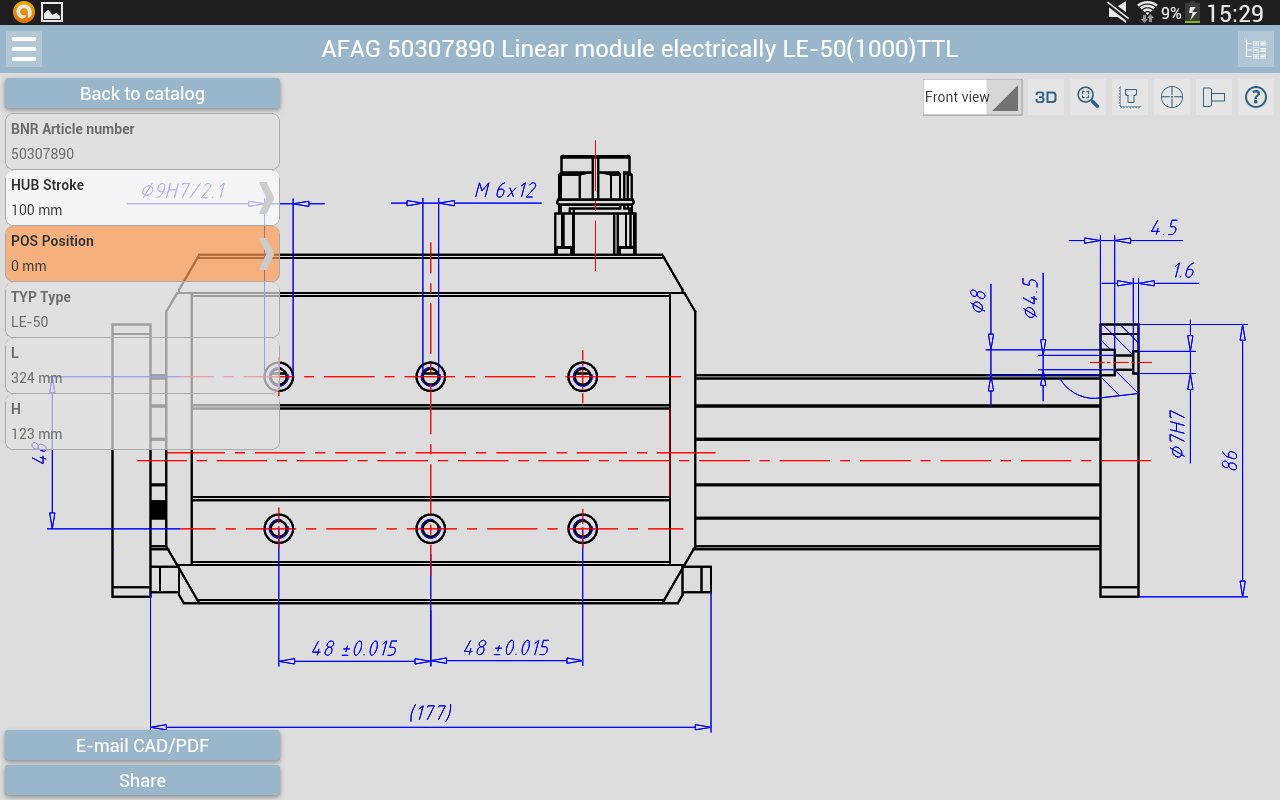Select the L 324 mm field
The image size is (1280, 800).
click(x=142, y=365)
